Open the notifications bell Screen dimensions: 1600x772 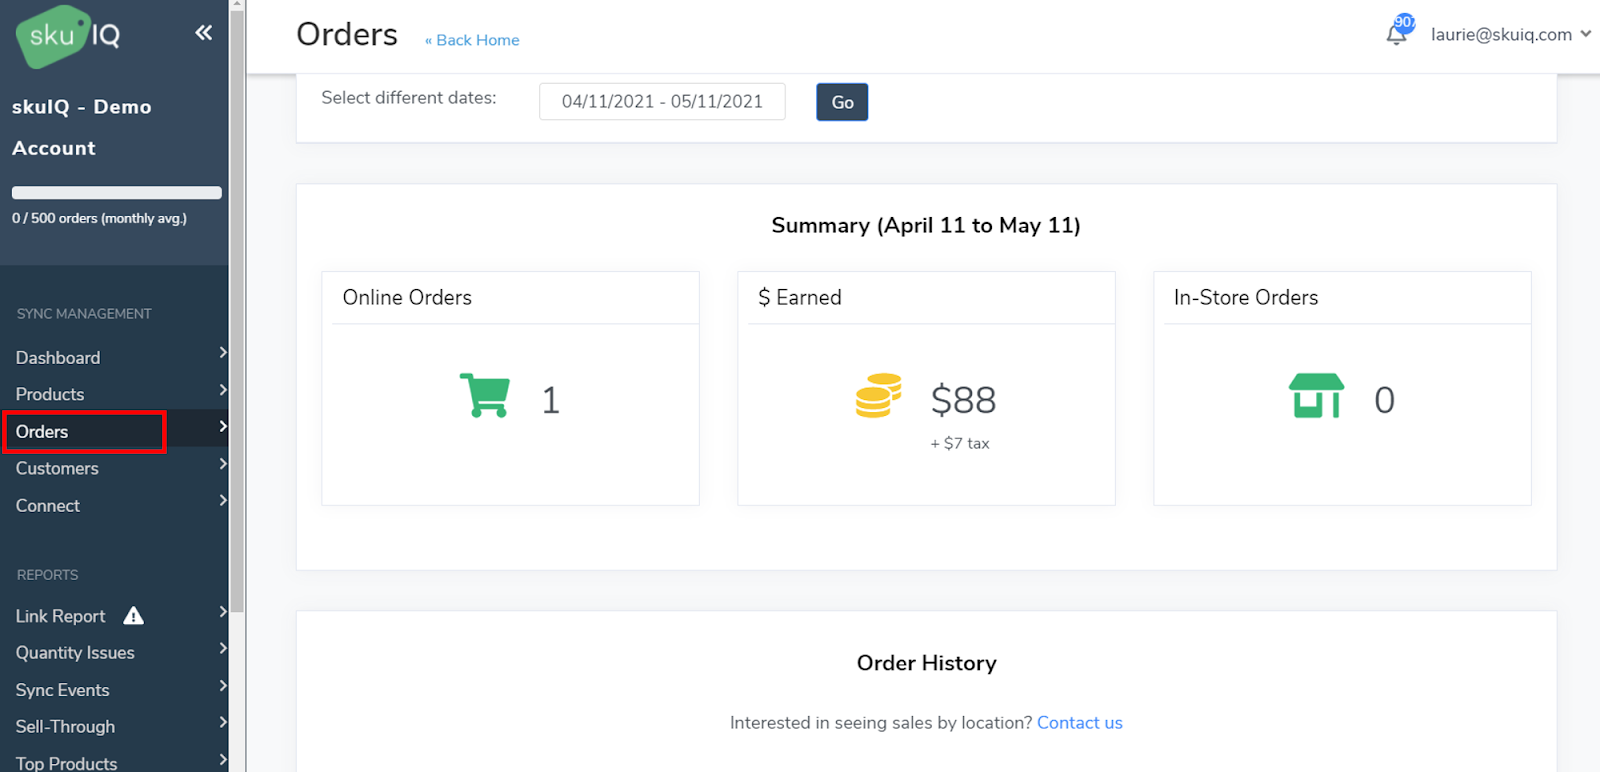click(x=1397, y=34)
